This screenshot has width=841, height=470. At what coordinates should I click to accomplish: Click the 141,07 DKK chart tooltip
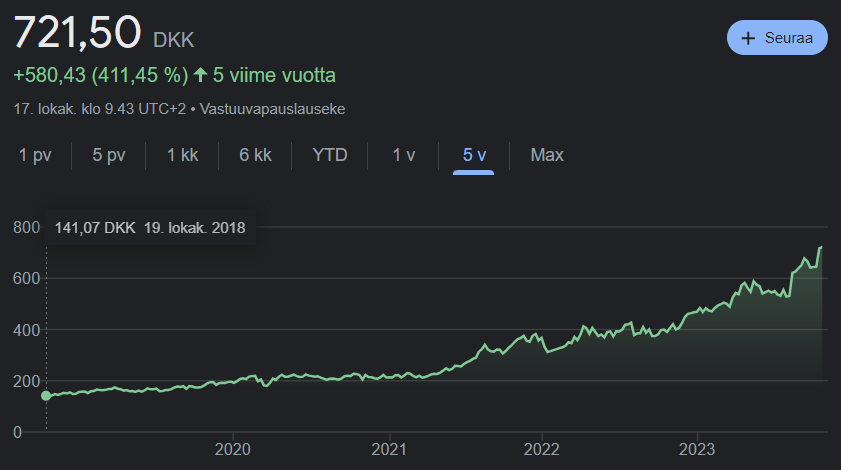click(150, 228)
